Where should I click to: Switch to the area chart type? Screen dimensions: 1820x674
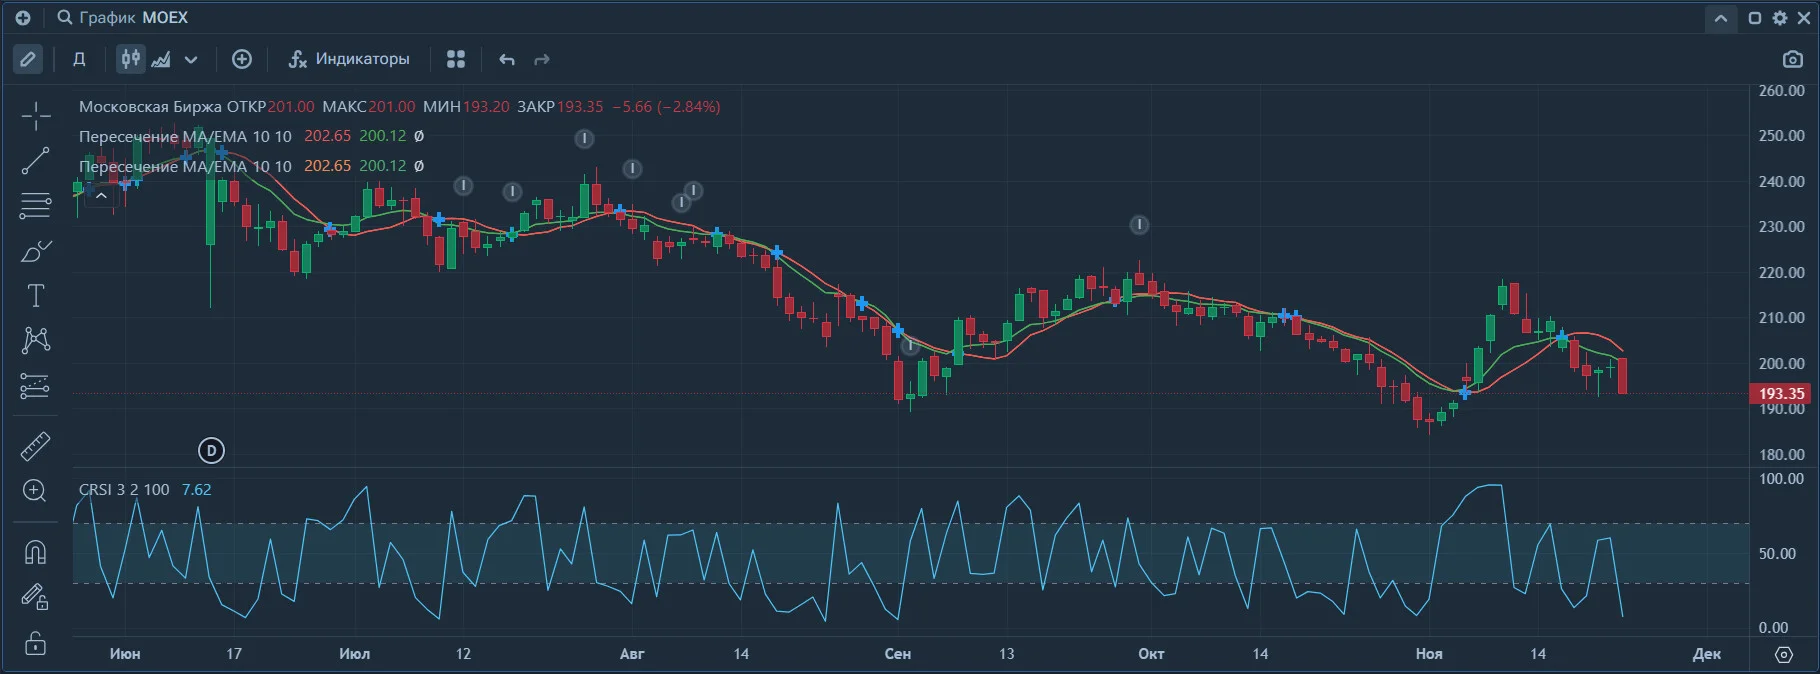[x=160, y=59]
